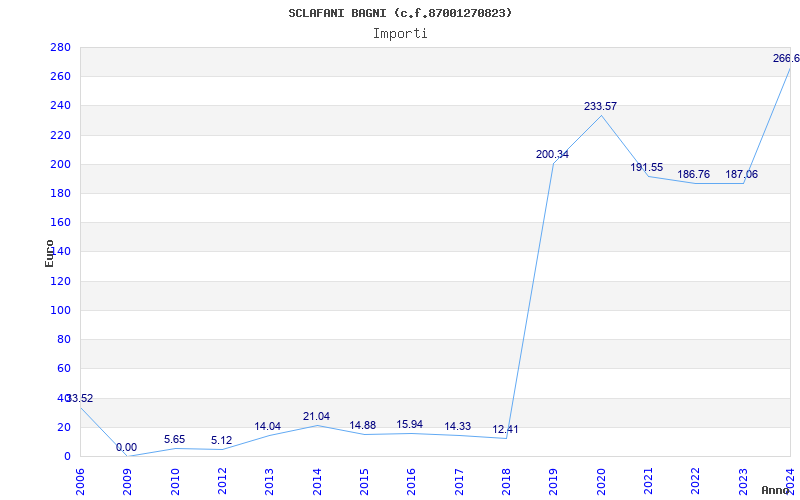
Task: Click the 2021 year label
Action: click(648, 482)
